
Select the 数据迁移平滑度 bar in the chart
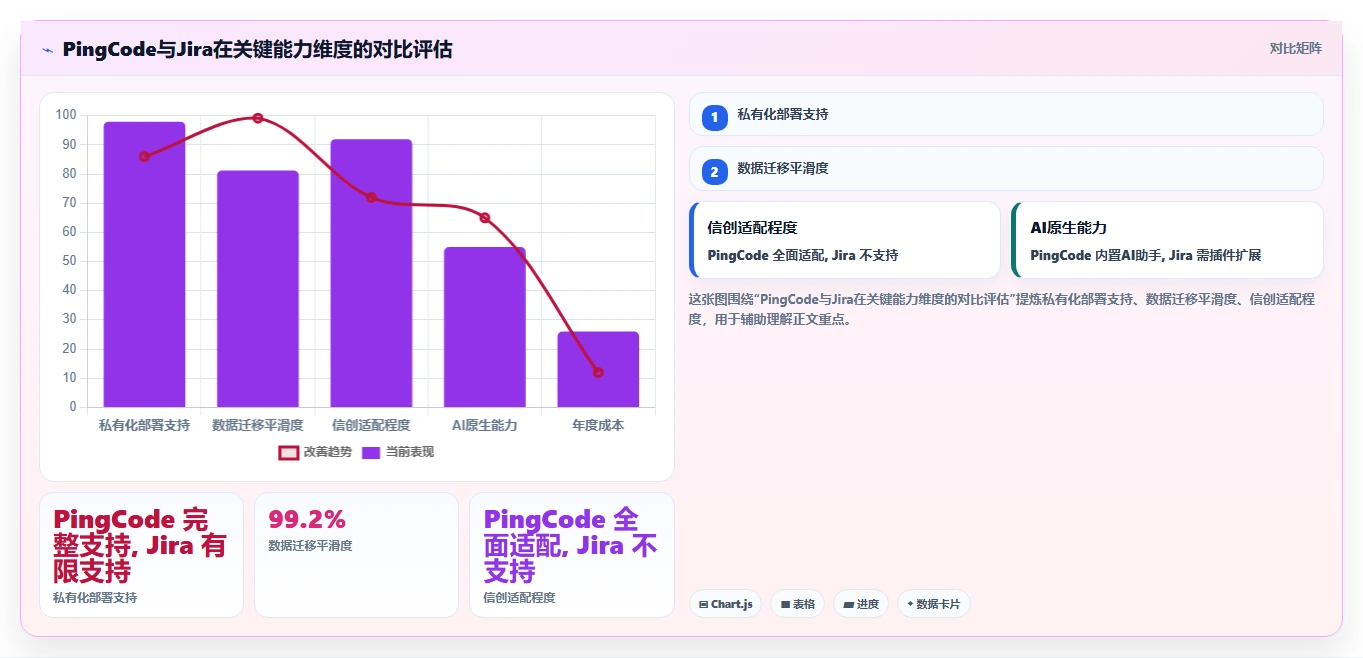(x=258, y=289)
